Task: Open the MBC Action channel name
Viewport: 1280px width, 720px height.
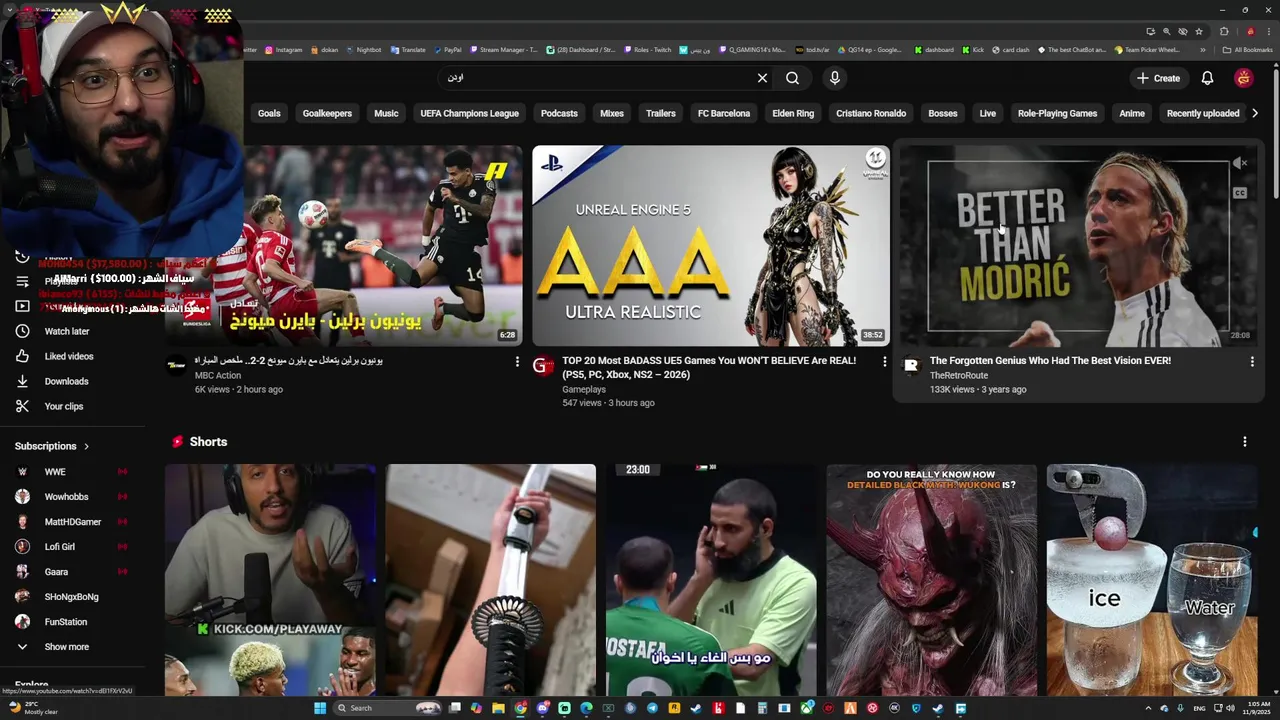Action: click(x=217, y=376)
